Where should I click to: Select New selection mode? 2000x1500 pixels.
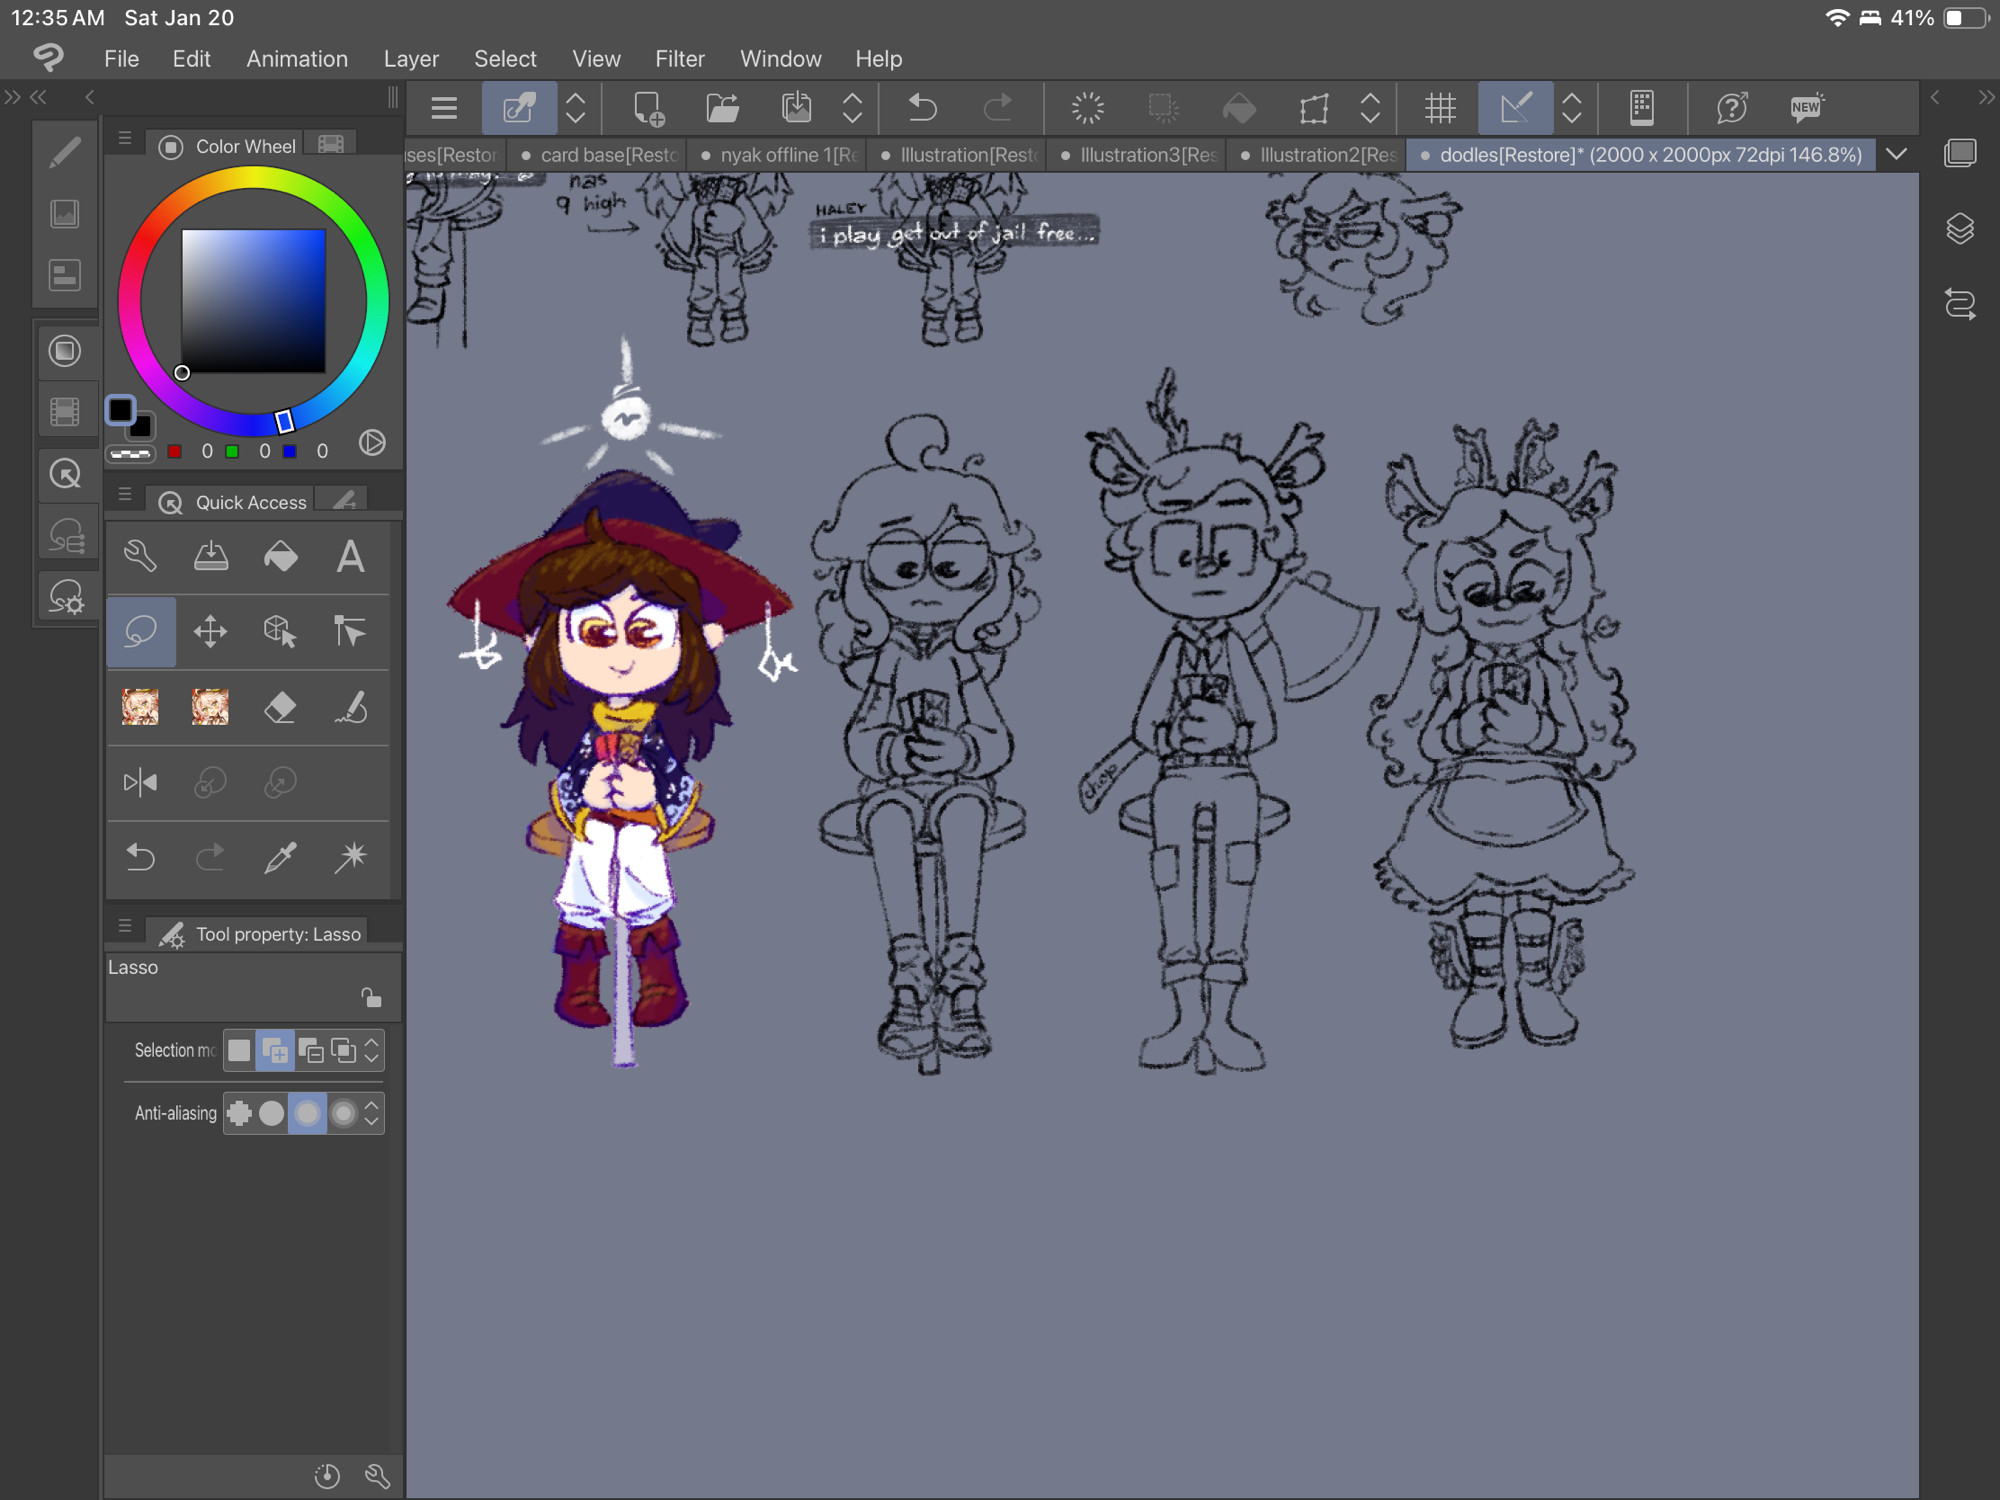[239, 1050]
